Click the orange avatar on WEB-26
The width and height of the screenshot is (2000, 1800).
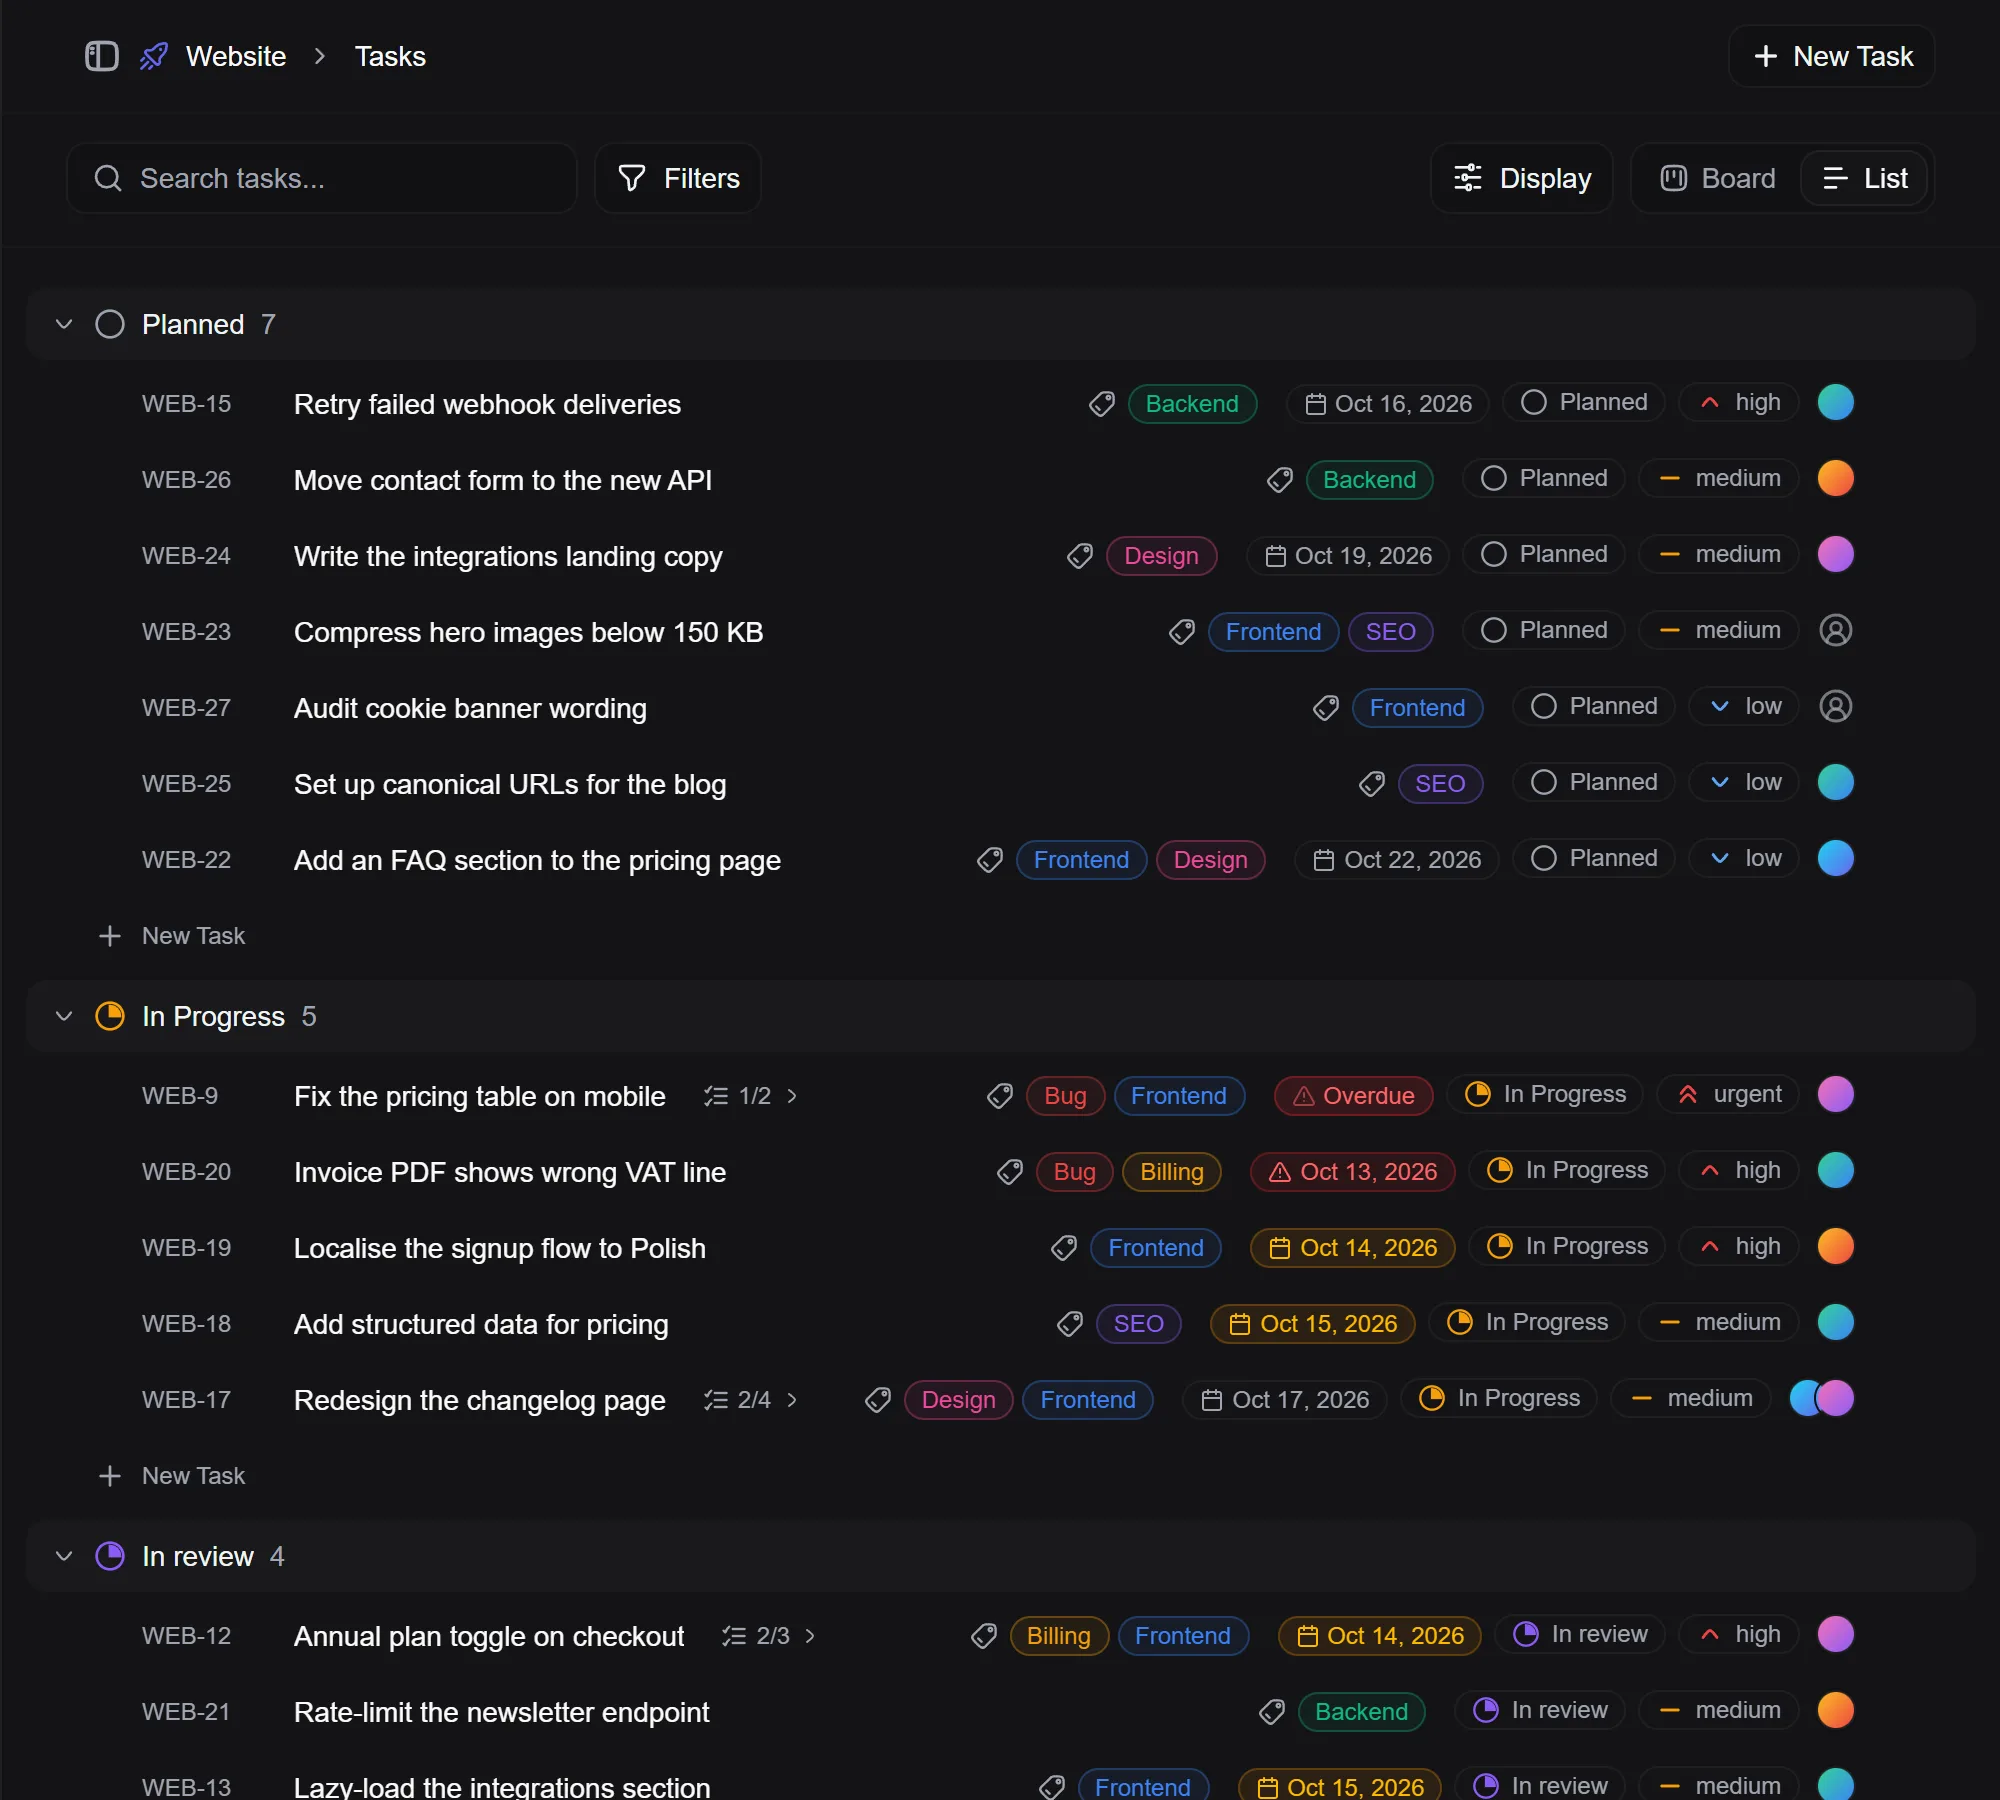(x=1836, y=478)
